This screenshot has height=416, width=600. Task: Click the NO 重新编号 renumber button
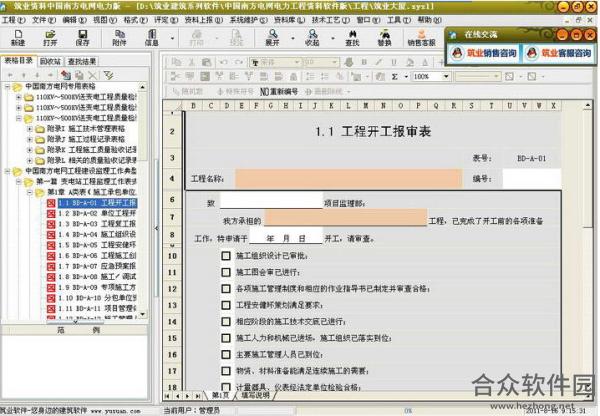[x=279, y=91]
